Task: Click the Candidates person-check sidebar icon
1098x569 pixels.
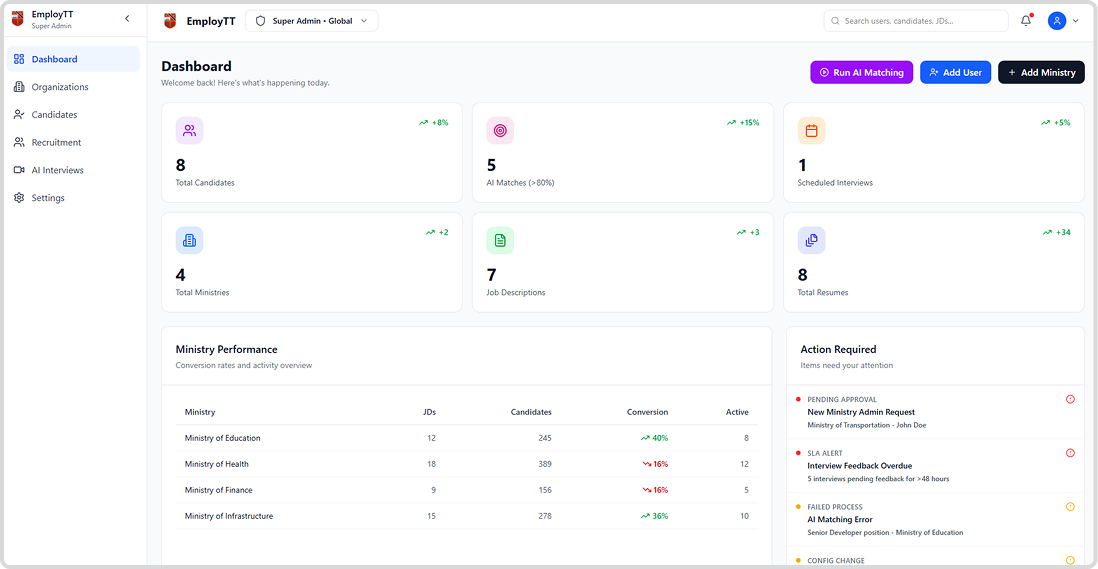Action: [x=19, y=115]
